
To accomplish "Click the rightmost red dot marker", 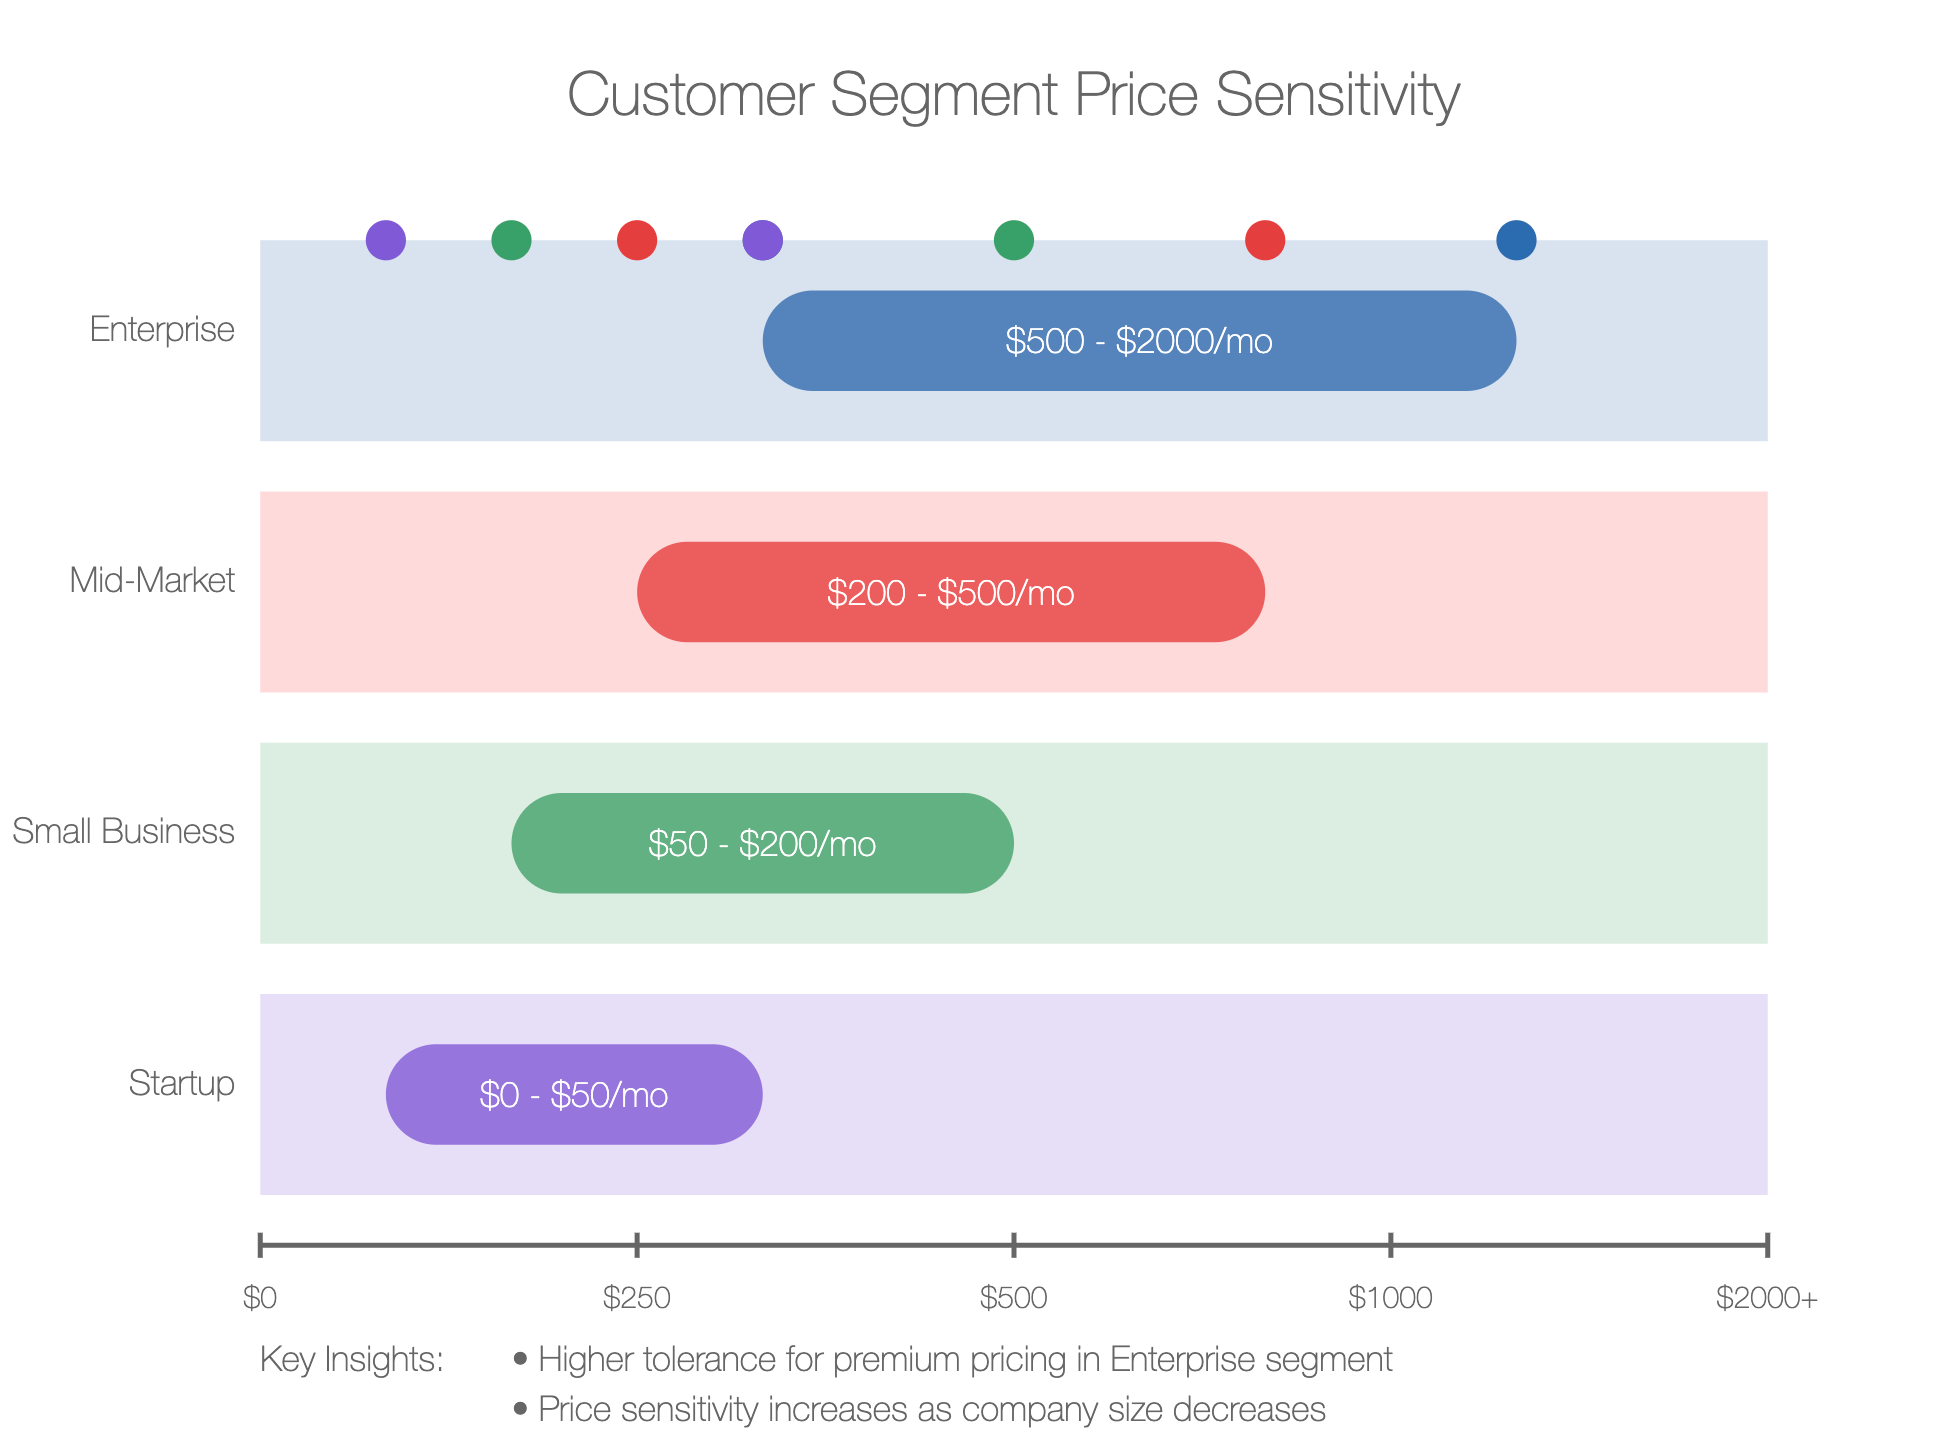I will [1264, 240].
